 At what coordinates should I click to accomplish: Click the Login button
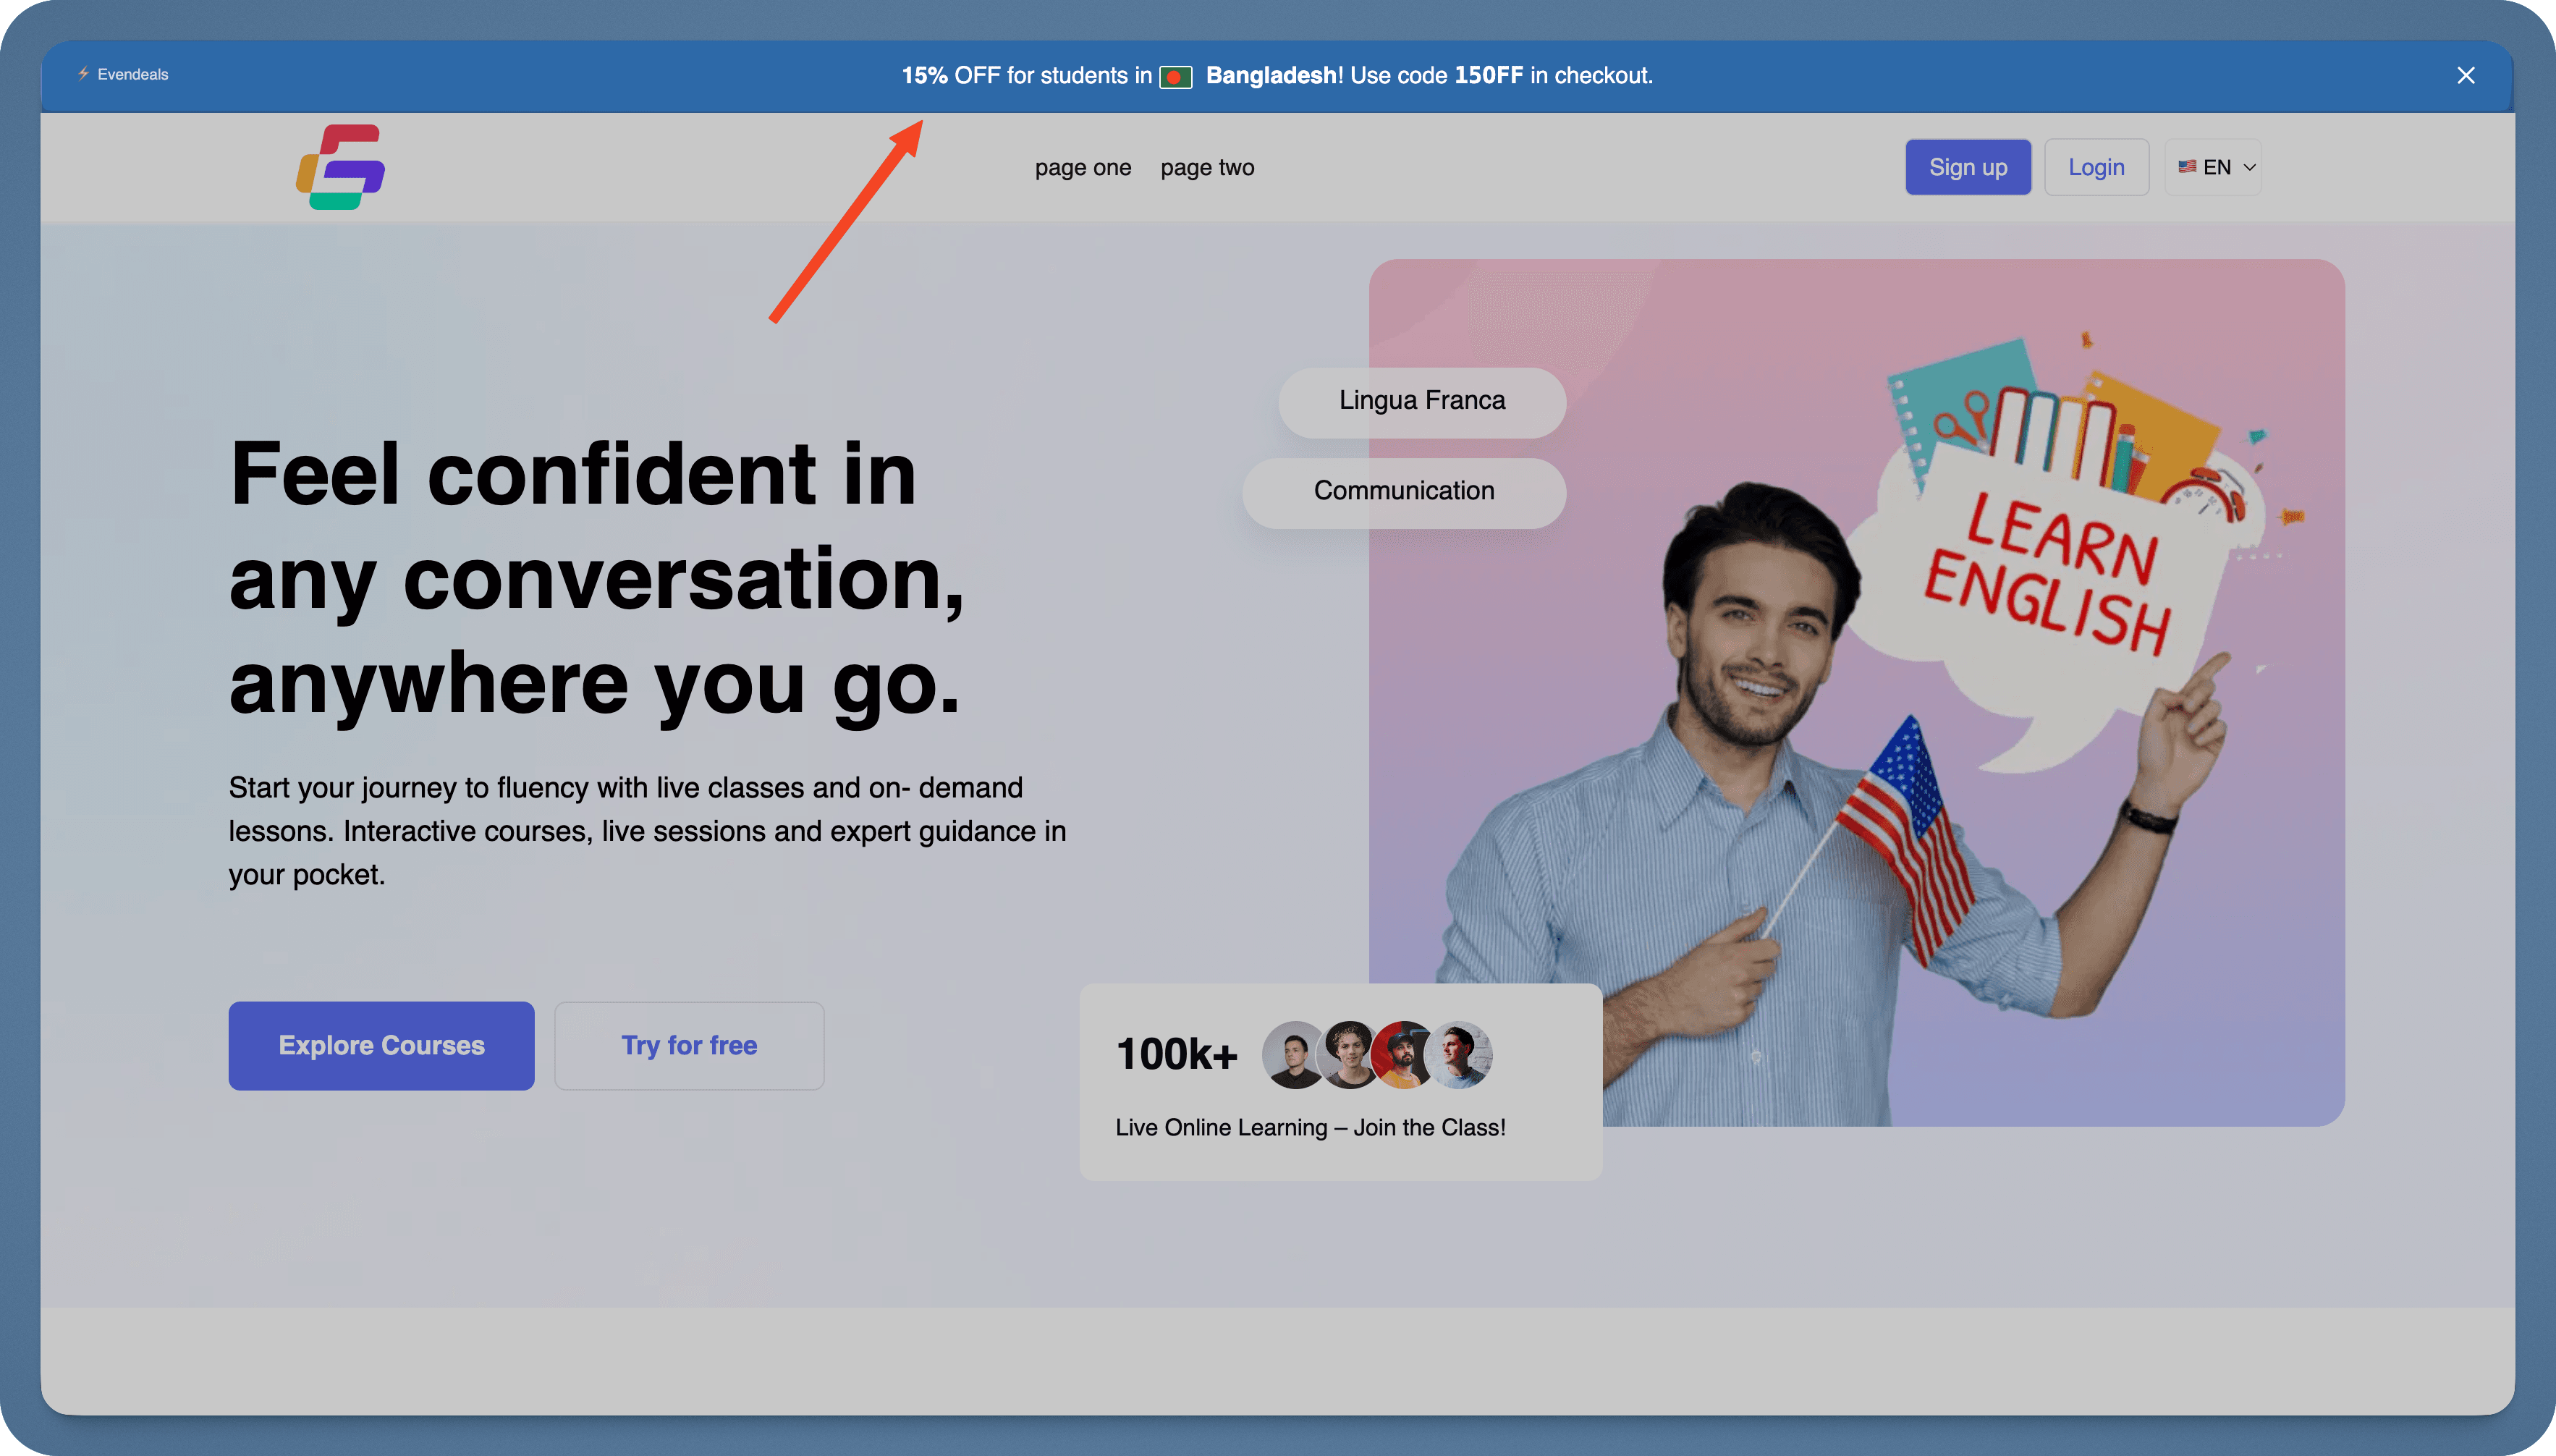click(2096, 166)
